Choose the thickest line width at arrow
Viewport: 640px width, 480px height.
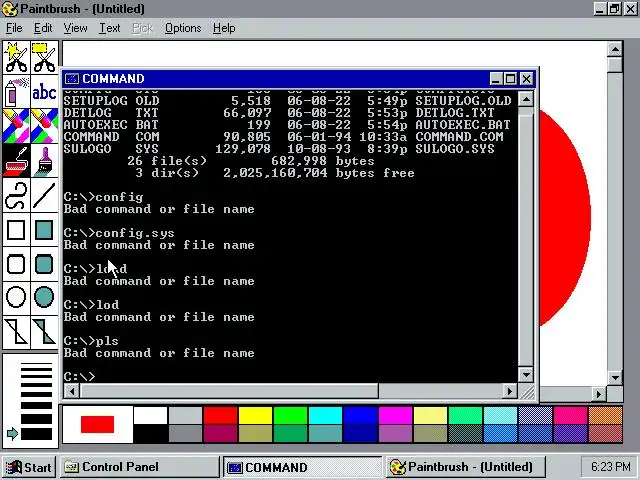click(36, 433)
